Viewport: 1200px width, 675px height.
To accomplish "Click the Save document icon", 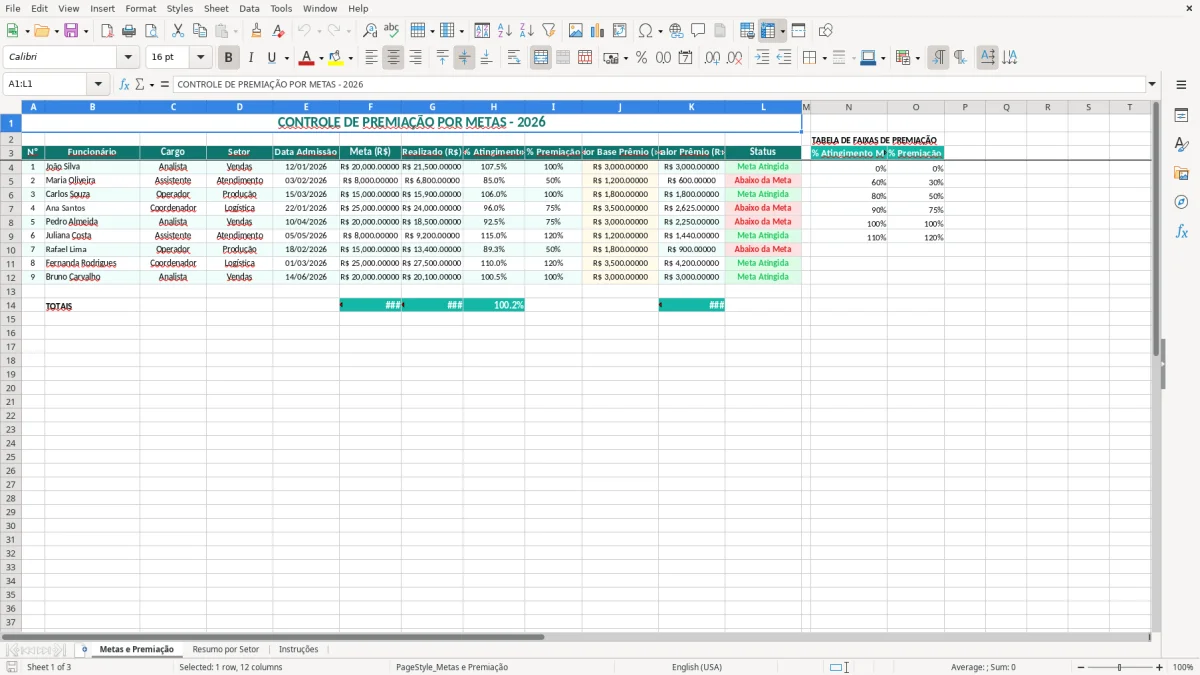I will pos(70,31).
